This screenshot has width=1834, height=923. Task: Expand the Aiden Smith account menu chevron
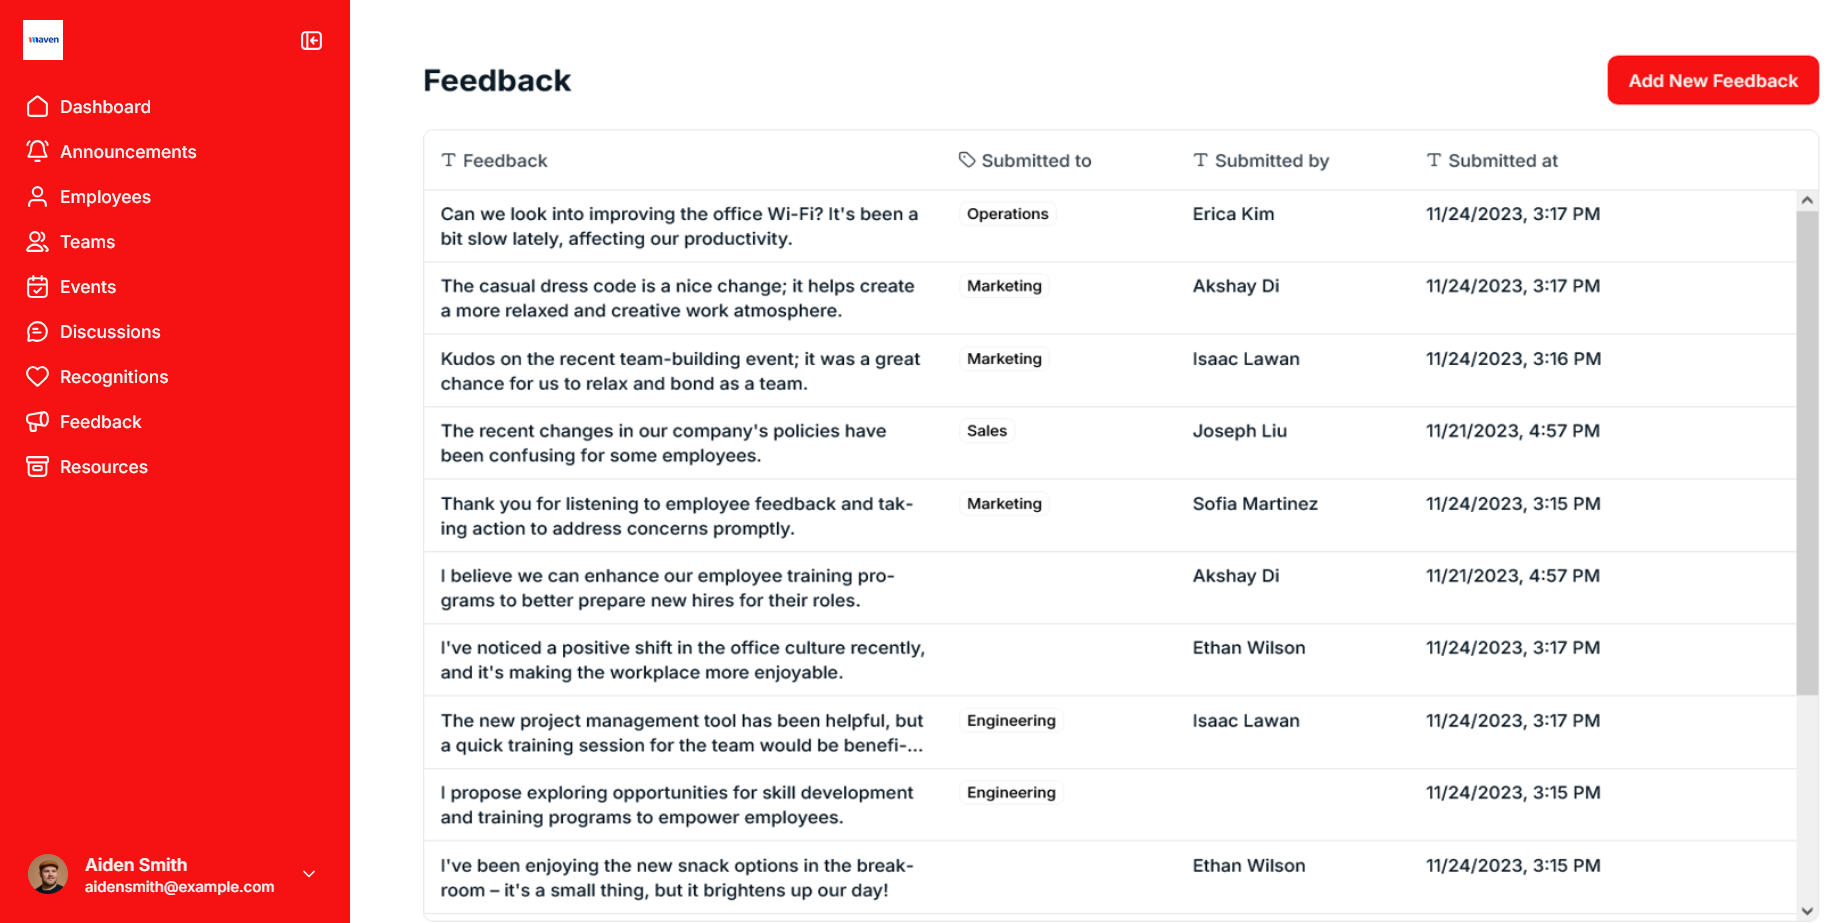pos(309,874)
